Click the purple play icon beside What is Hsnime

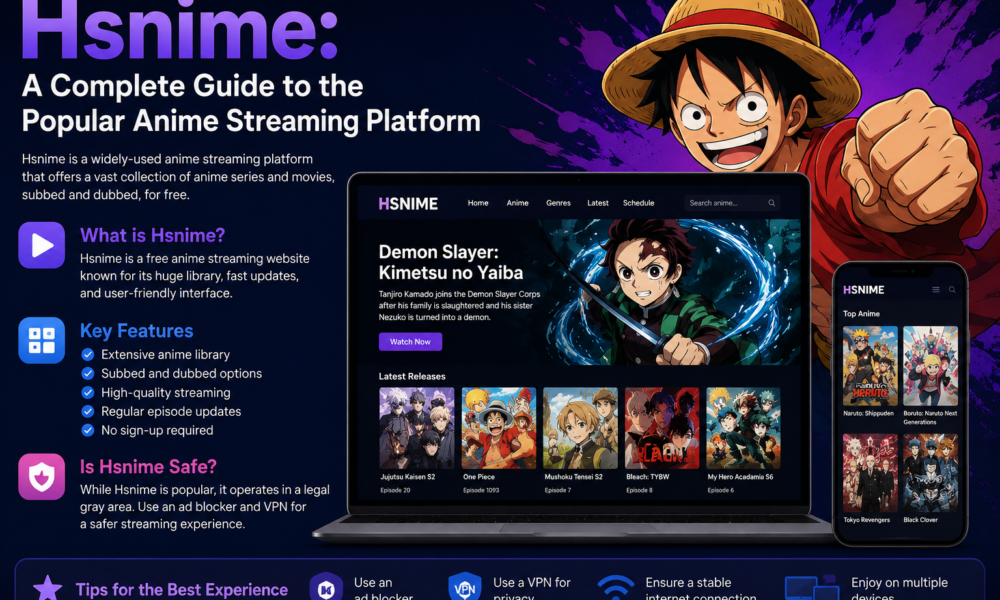[x=41, y=245]
